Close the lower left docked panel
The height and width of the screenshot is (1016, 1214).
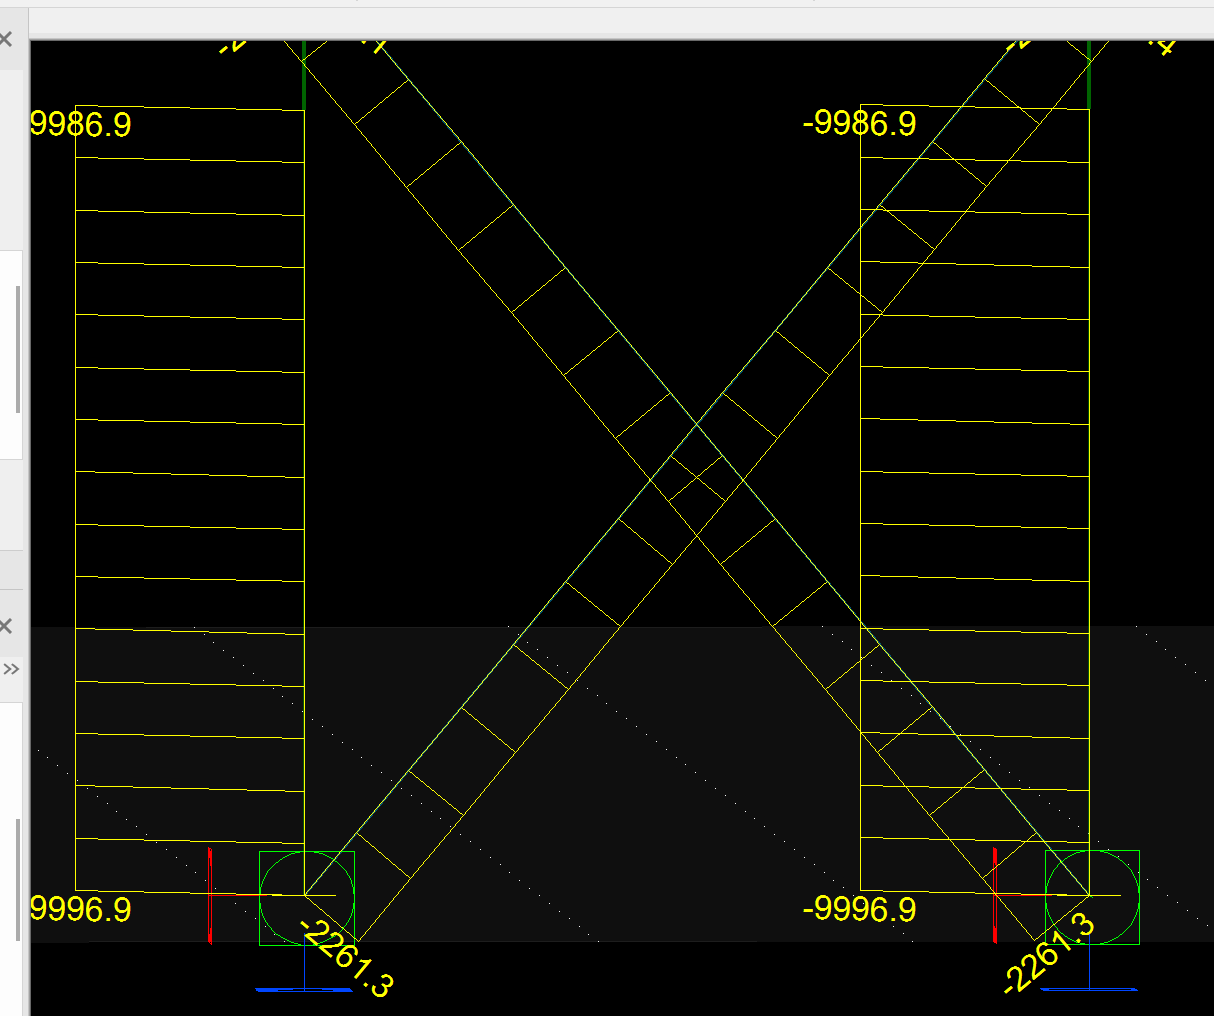point(6,626)
